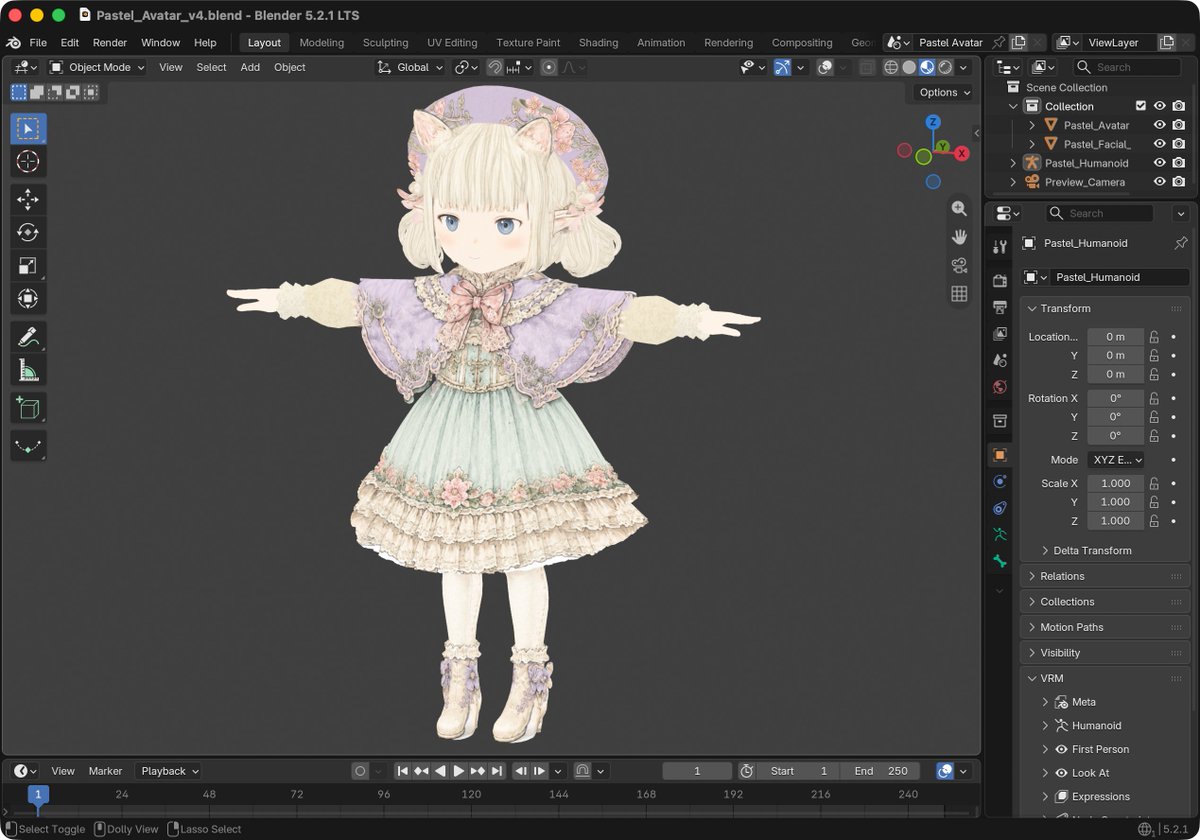
Task: Switch to the Sculpting workspace tab
Action: pos(385,43)
